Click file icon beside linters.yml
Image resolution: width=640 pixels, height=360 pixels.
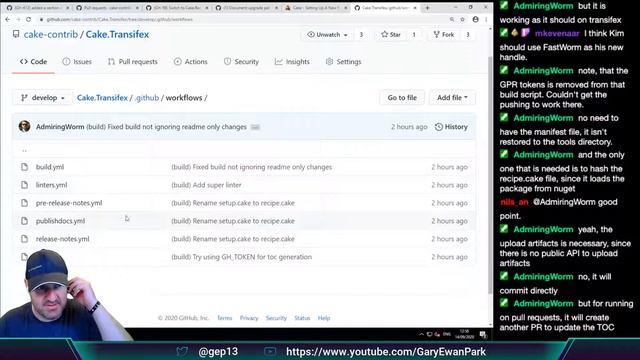24,185
